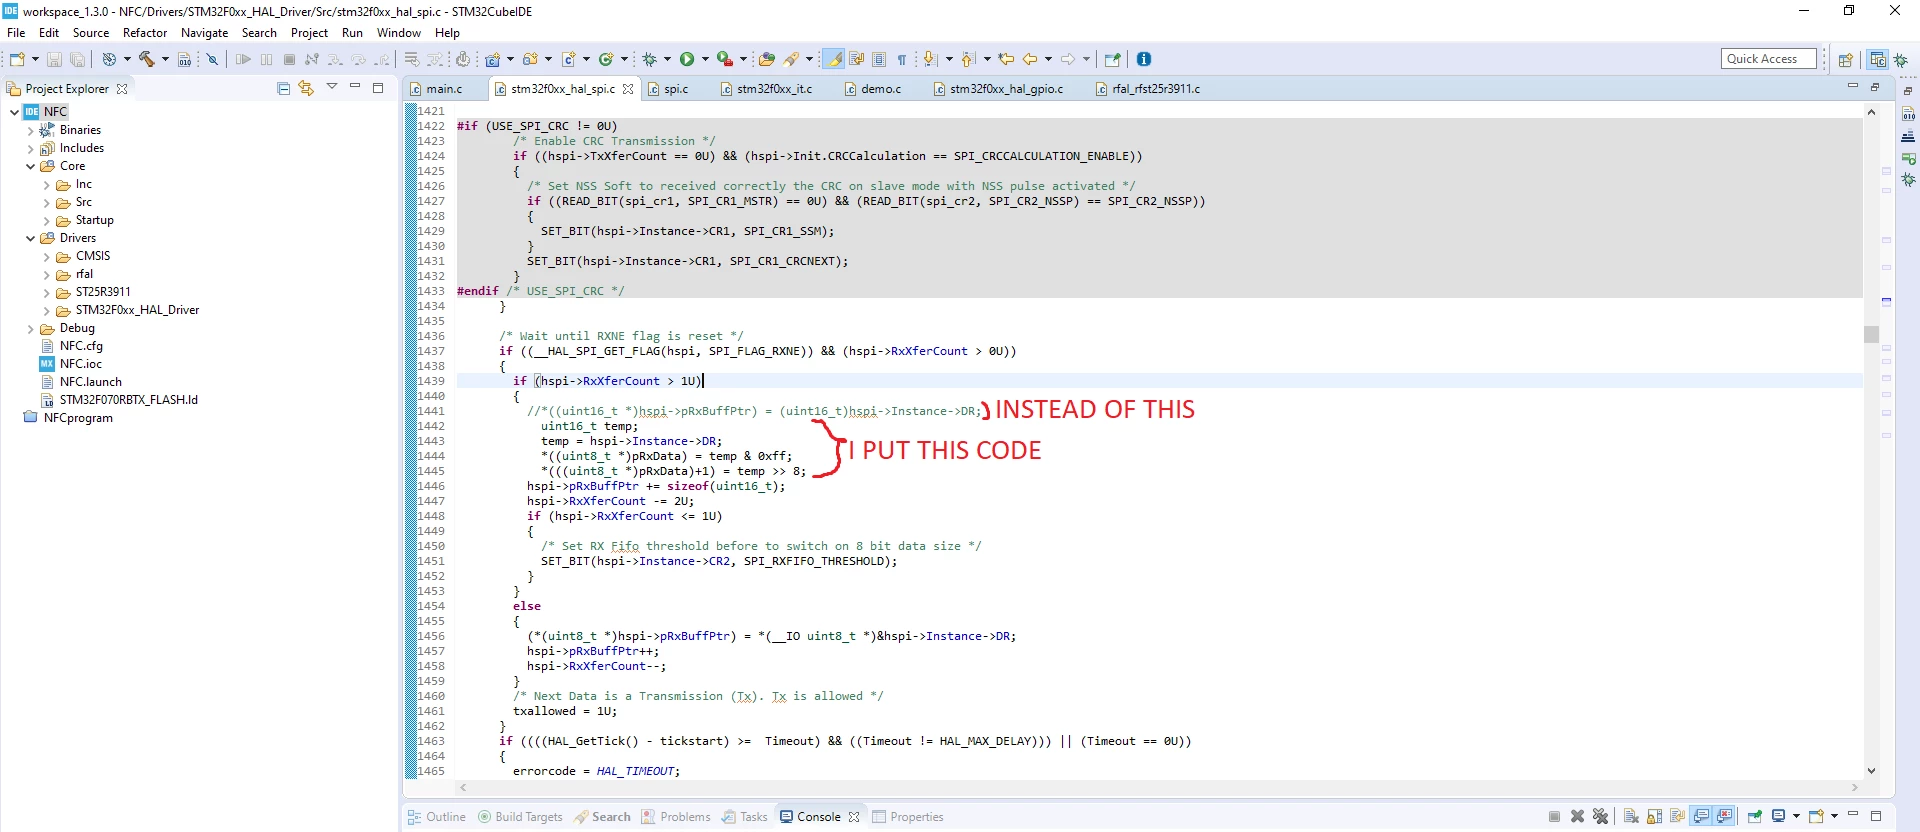Image resolution: width=1920 pixels, height=832 pixels.
Task: Open Project Explorer View Menu dropdown
Action: pos(332,87)
